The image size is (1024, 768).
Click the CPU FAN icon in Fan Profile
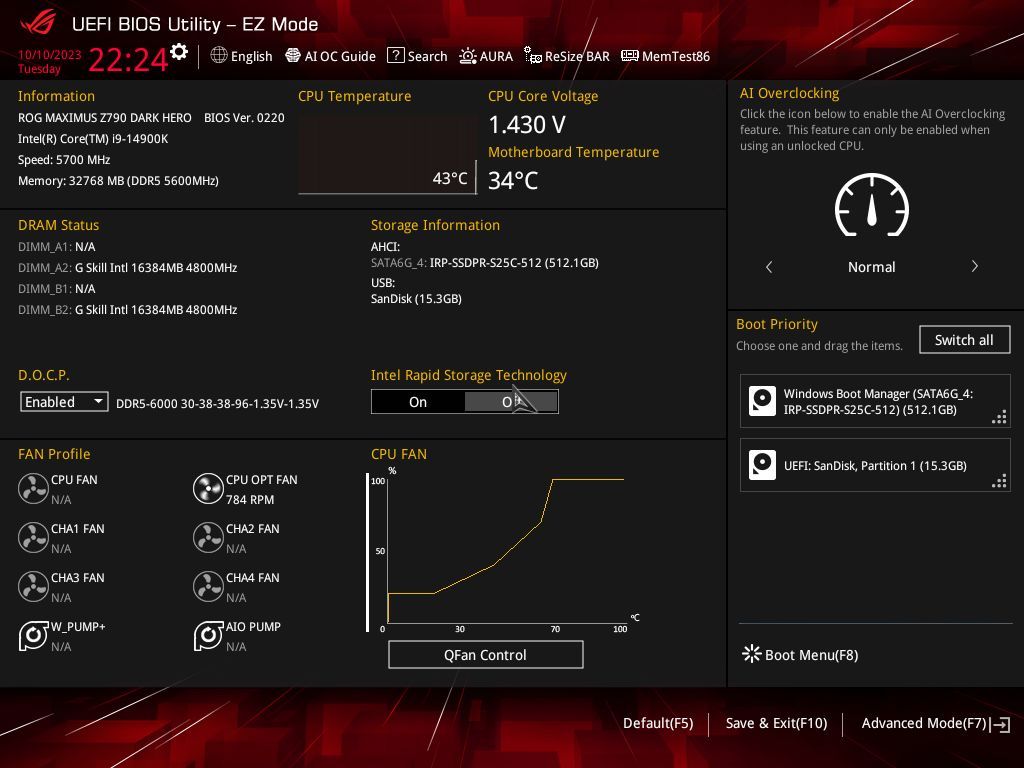pyautogui.click(x=33, y=488)
